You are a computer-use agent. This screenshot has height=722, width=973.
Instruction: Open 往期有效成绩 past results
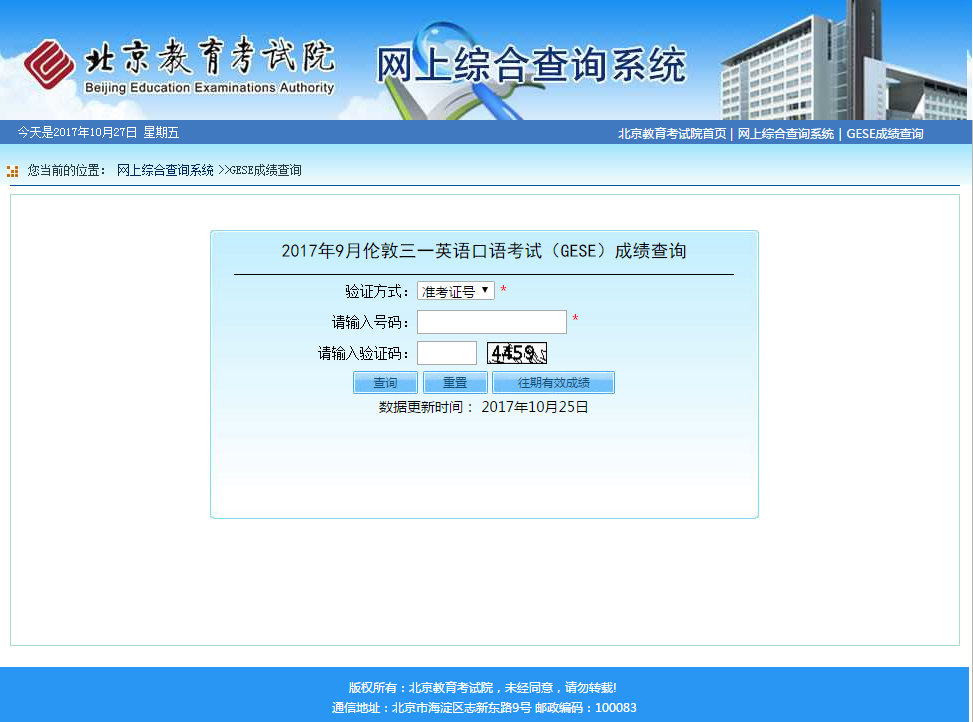coord(553,383)
